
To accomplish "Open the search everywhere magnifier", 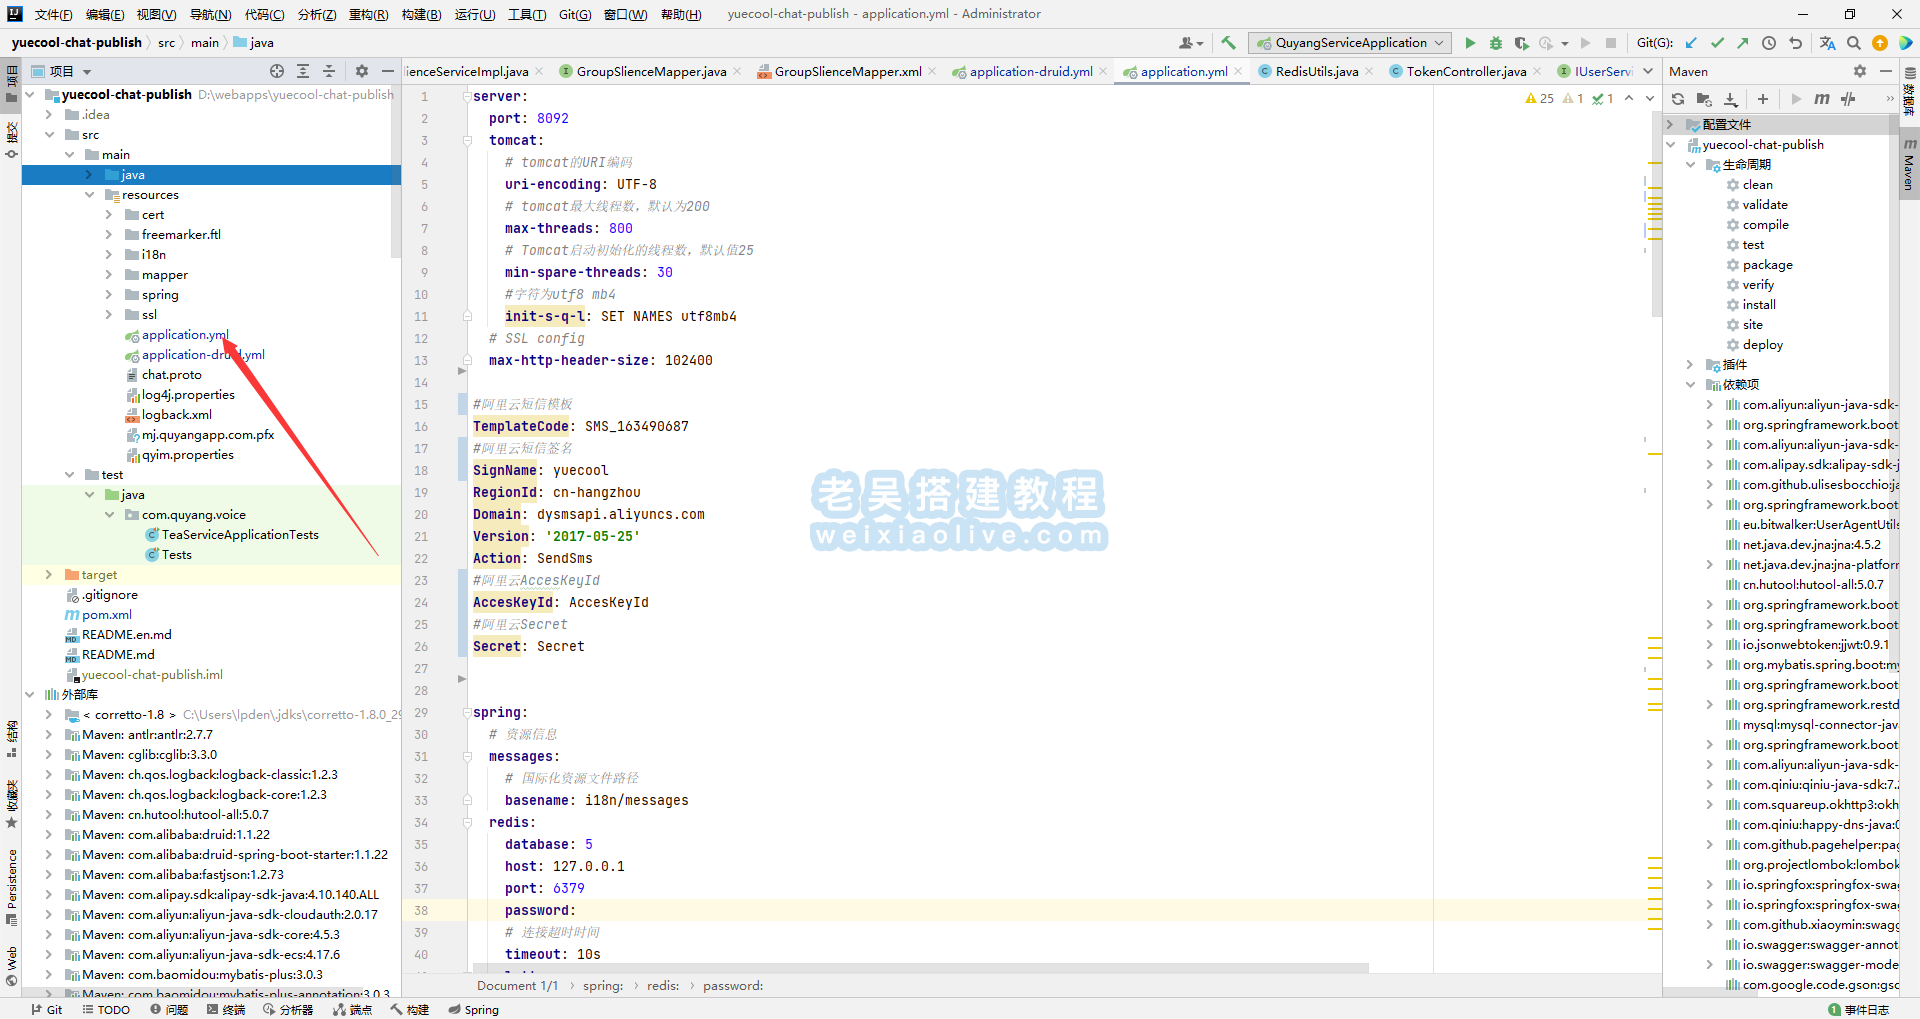I will pyautogui.click(x=1854, y=43).
